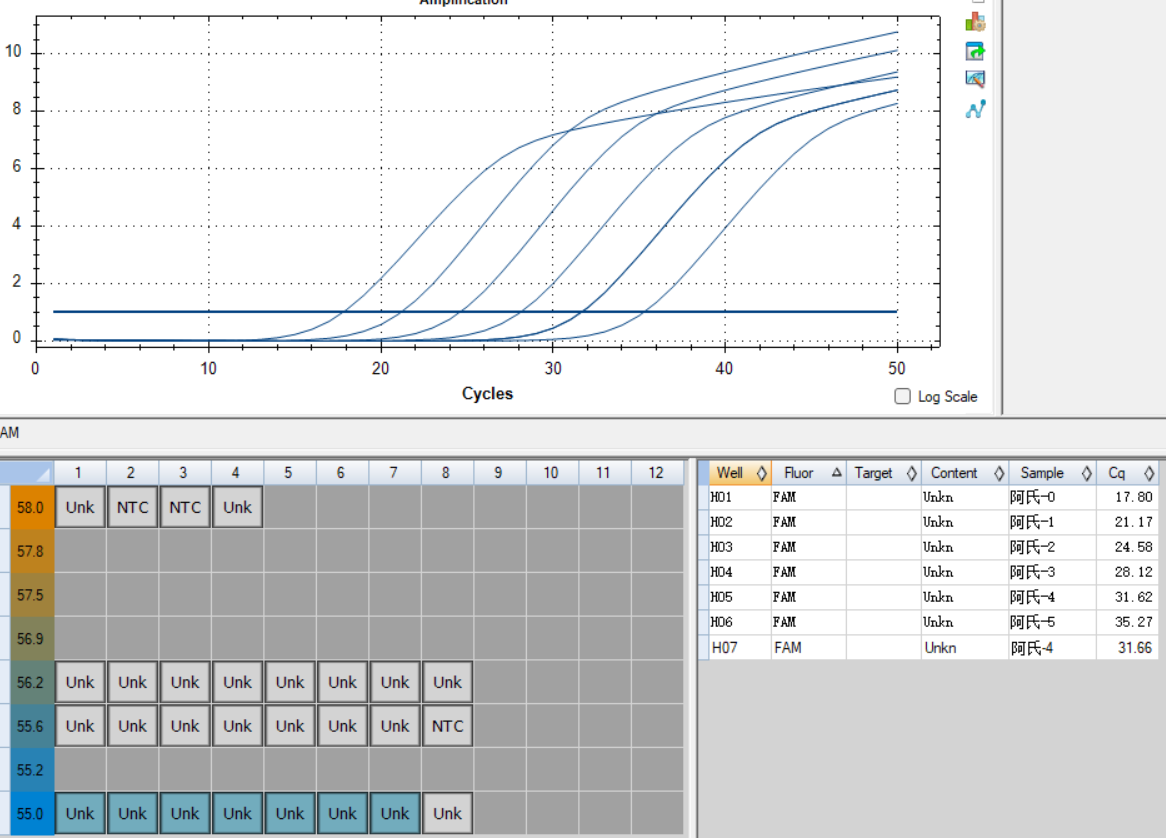Click the Cq value 31.62
Image resolution: width=1166 pixels, height=838 pixels.
[x=1133, y=597]
